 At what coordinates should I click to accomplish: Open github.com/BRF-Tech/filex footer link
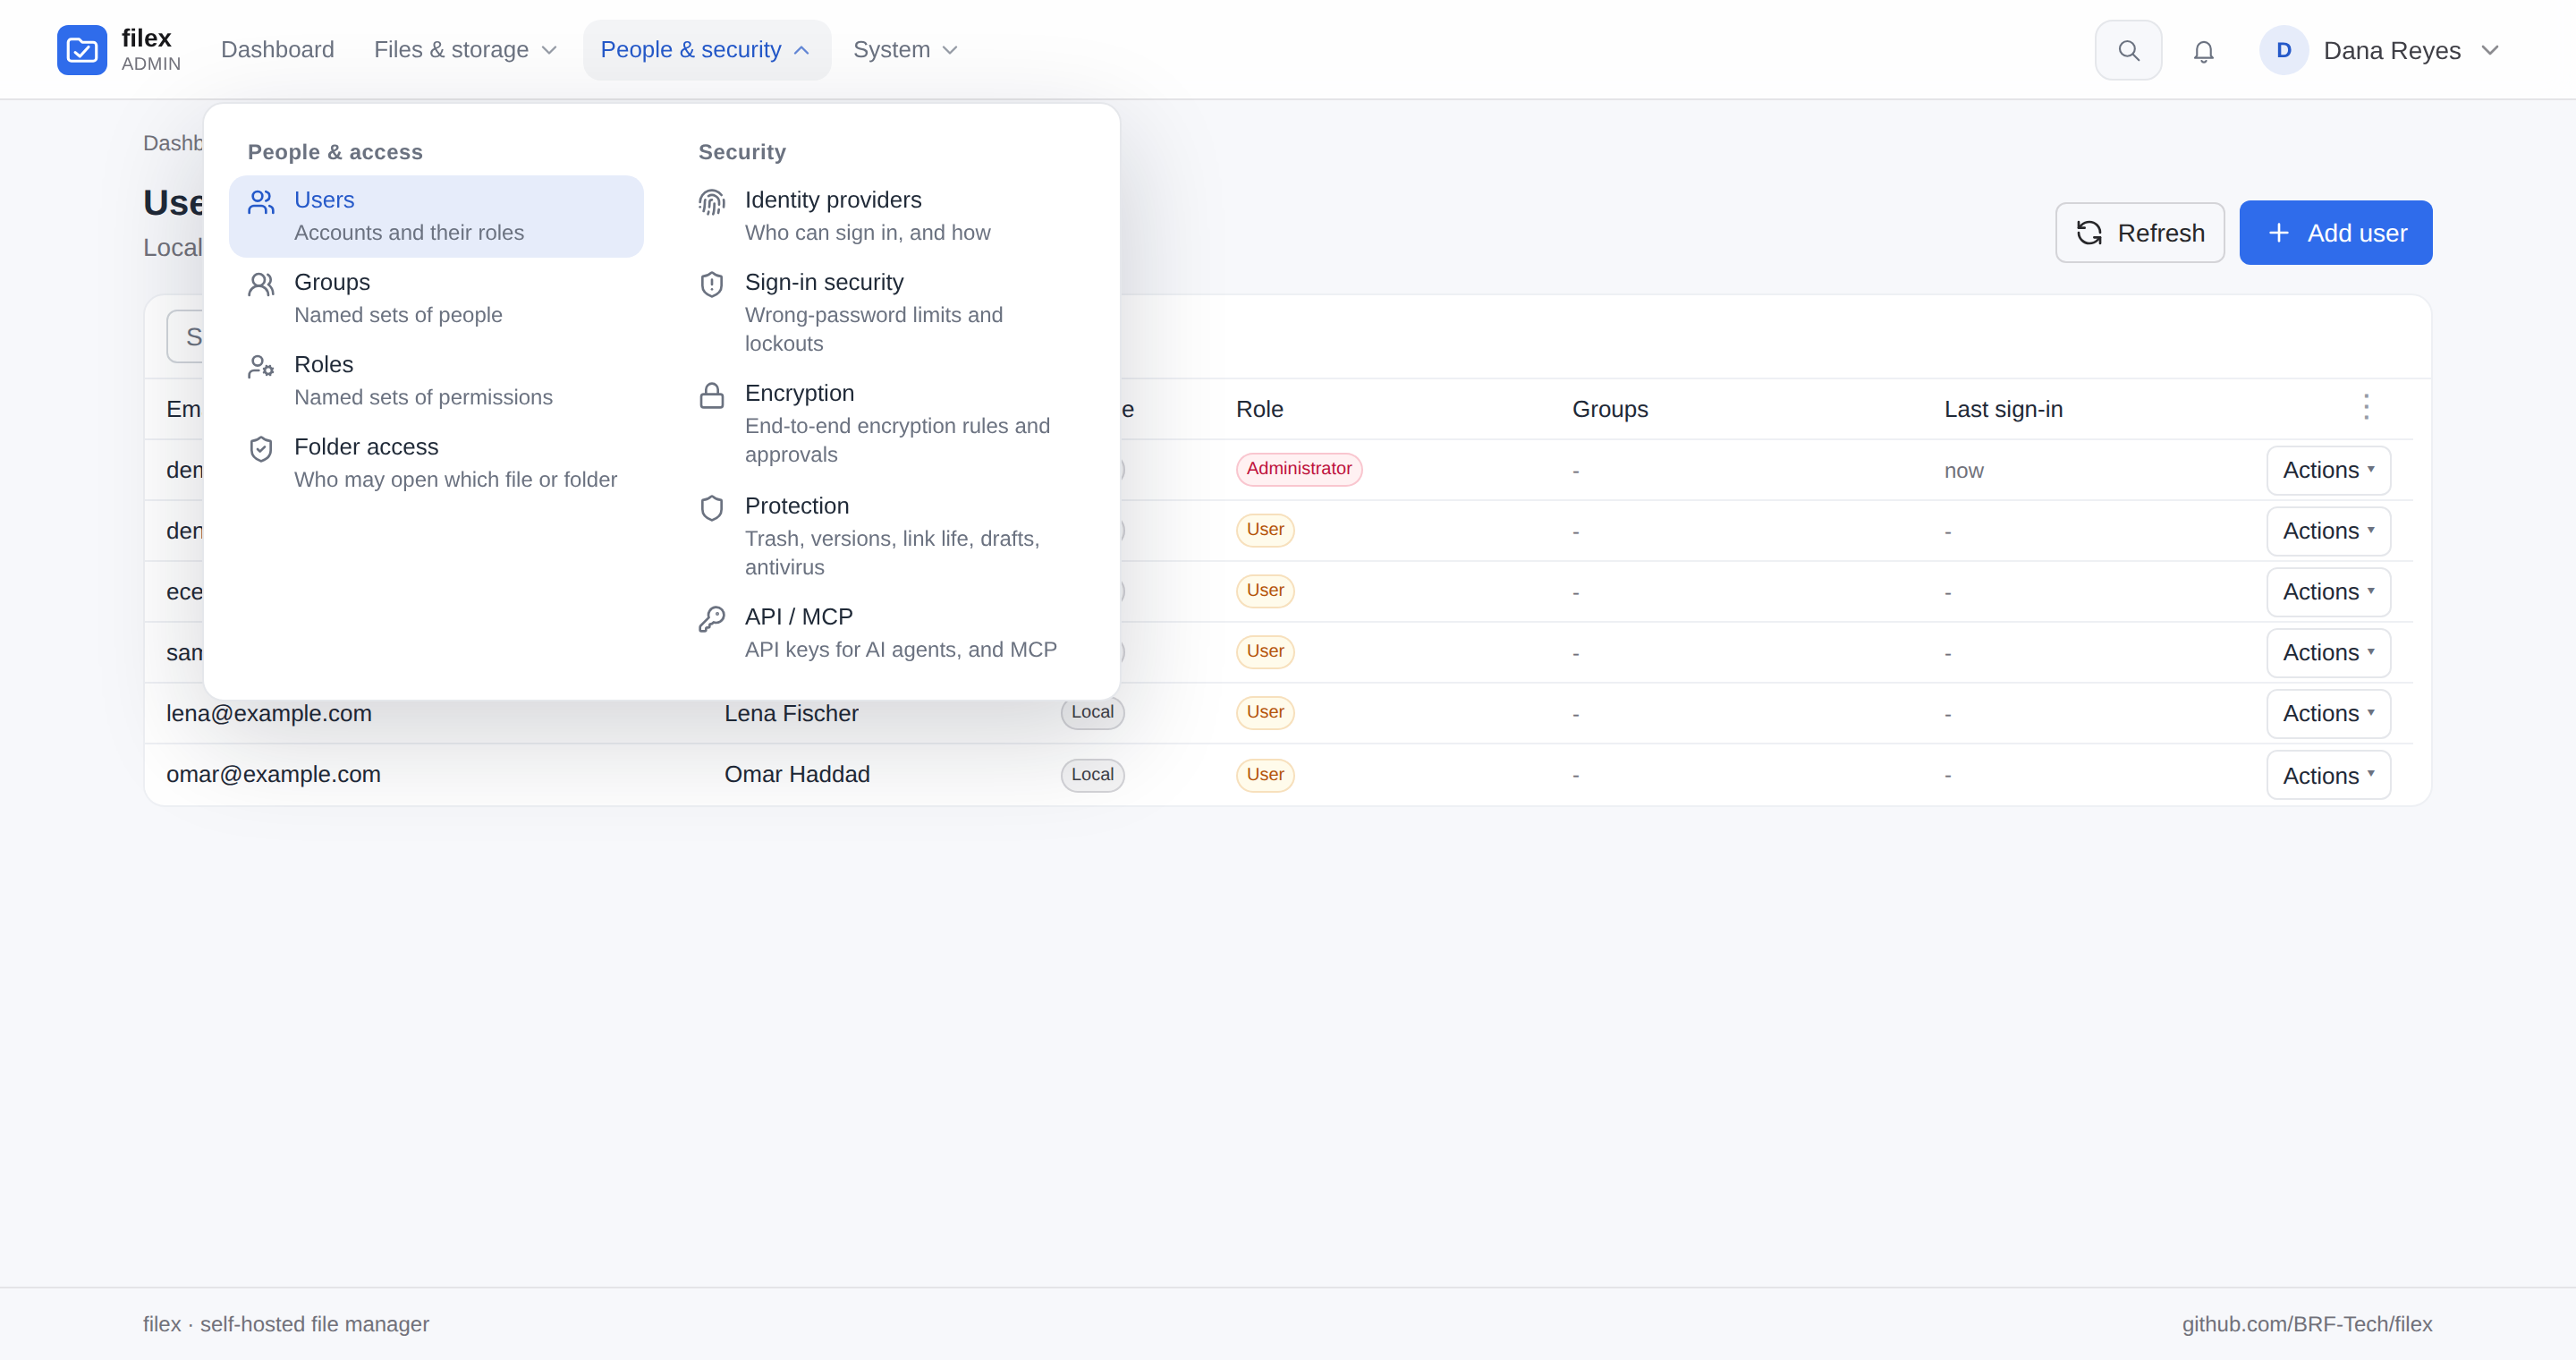[2306, 1324]
